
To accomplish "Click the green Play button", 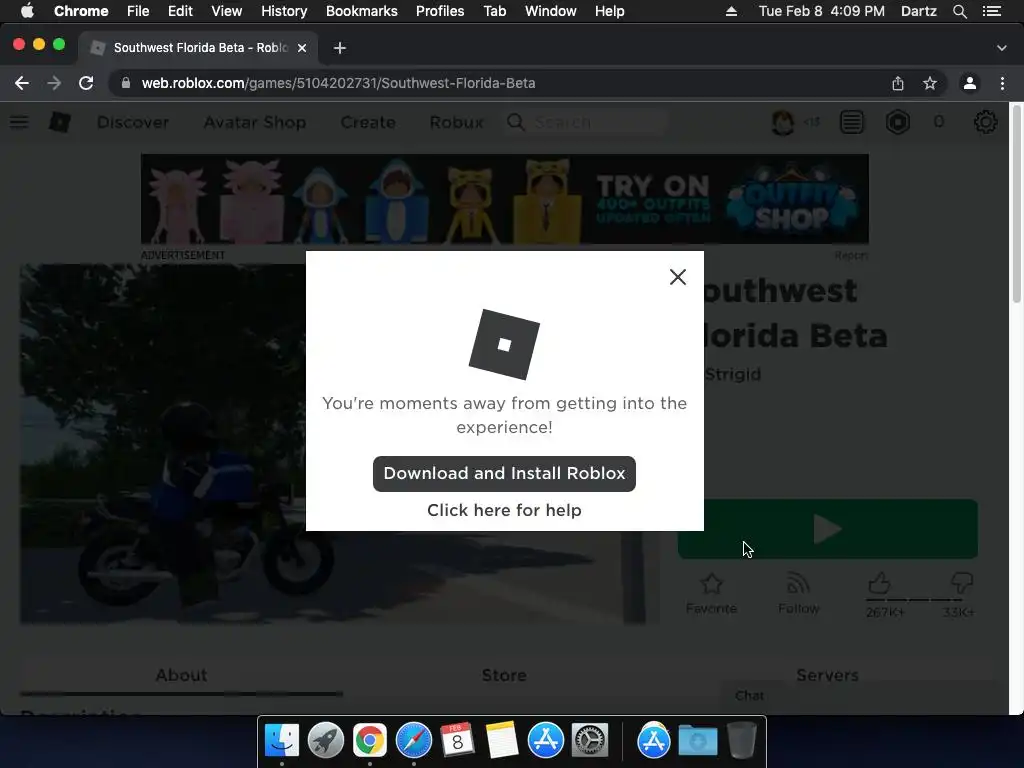I will [828, 529].
